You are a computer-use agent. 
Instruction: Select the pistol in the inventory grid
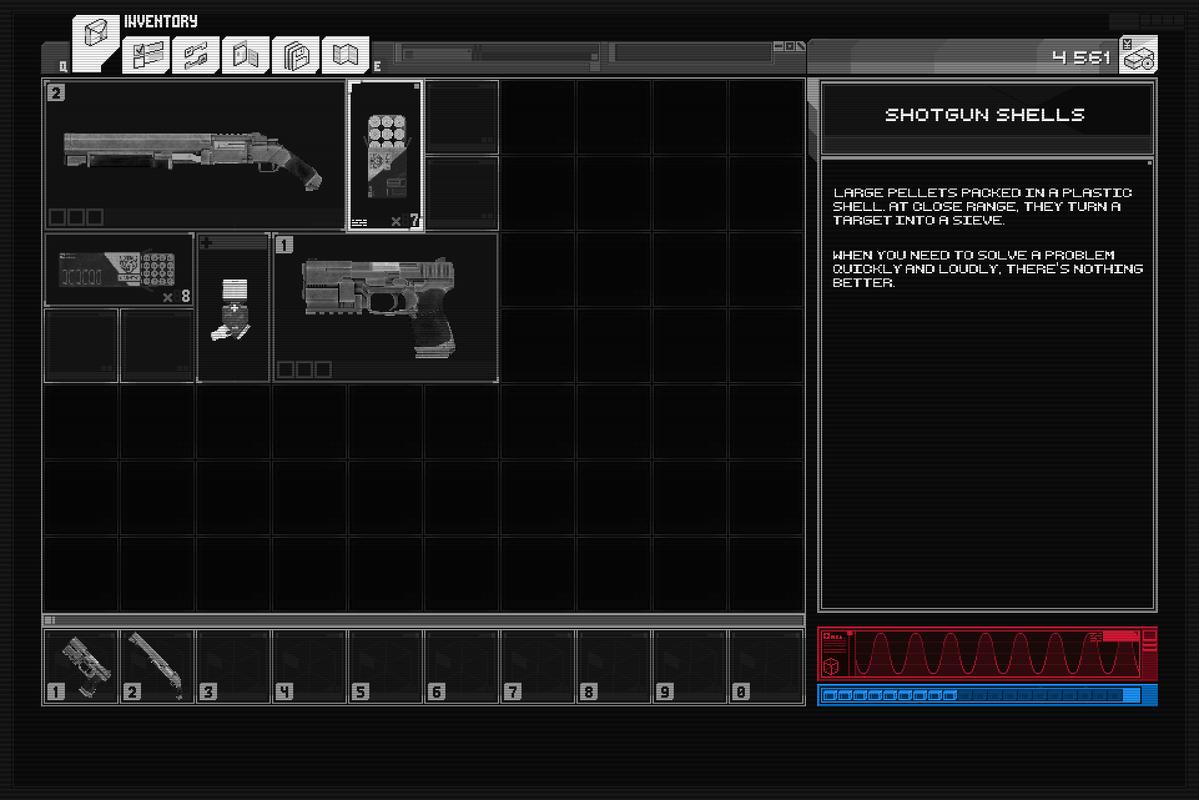385,307
